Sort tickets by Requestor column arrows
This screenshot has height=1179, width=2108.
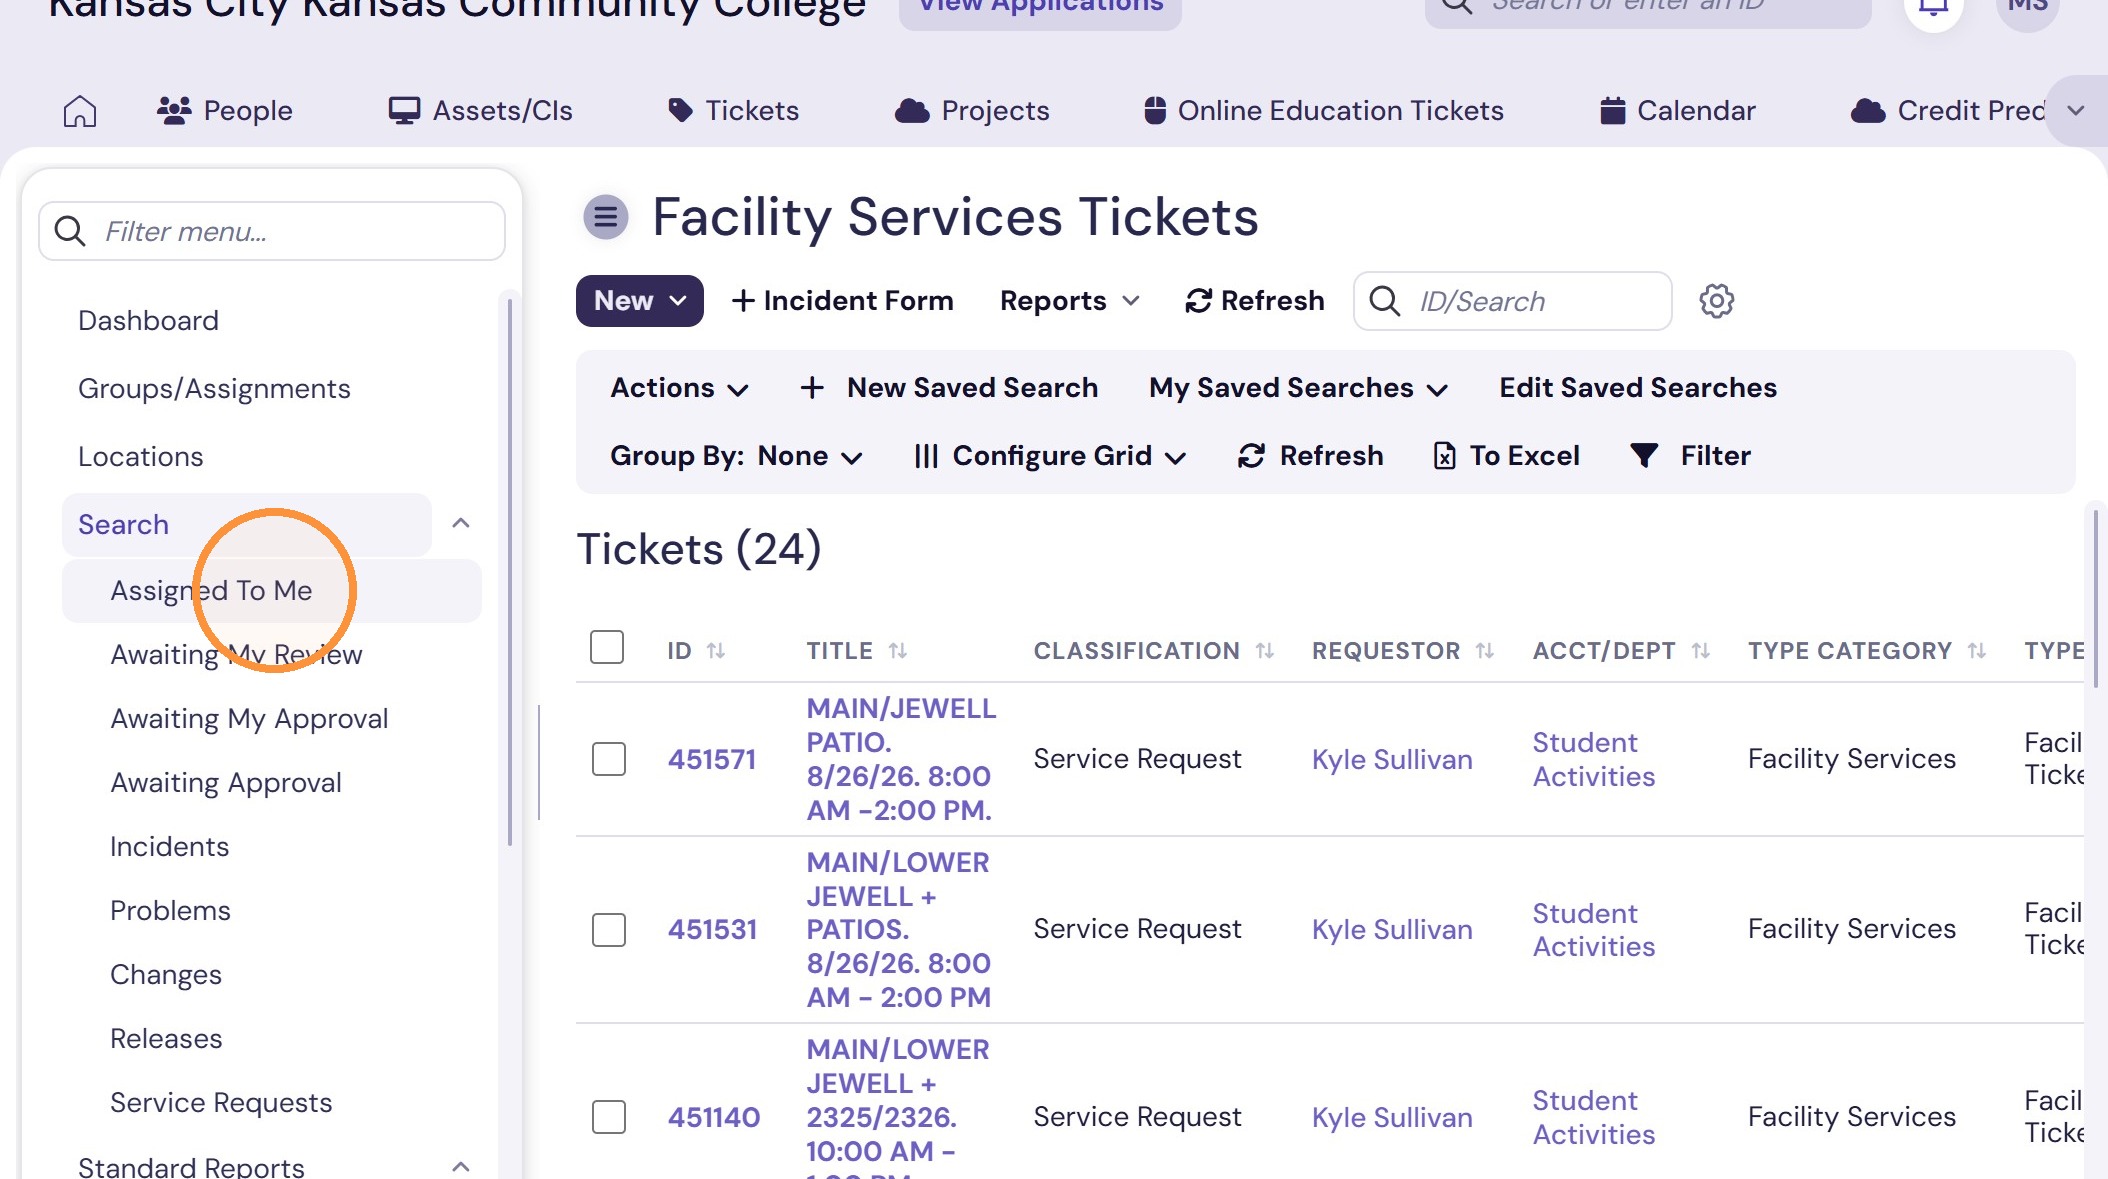1485,651
